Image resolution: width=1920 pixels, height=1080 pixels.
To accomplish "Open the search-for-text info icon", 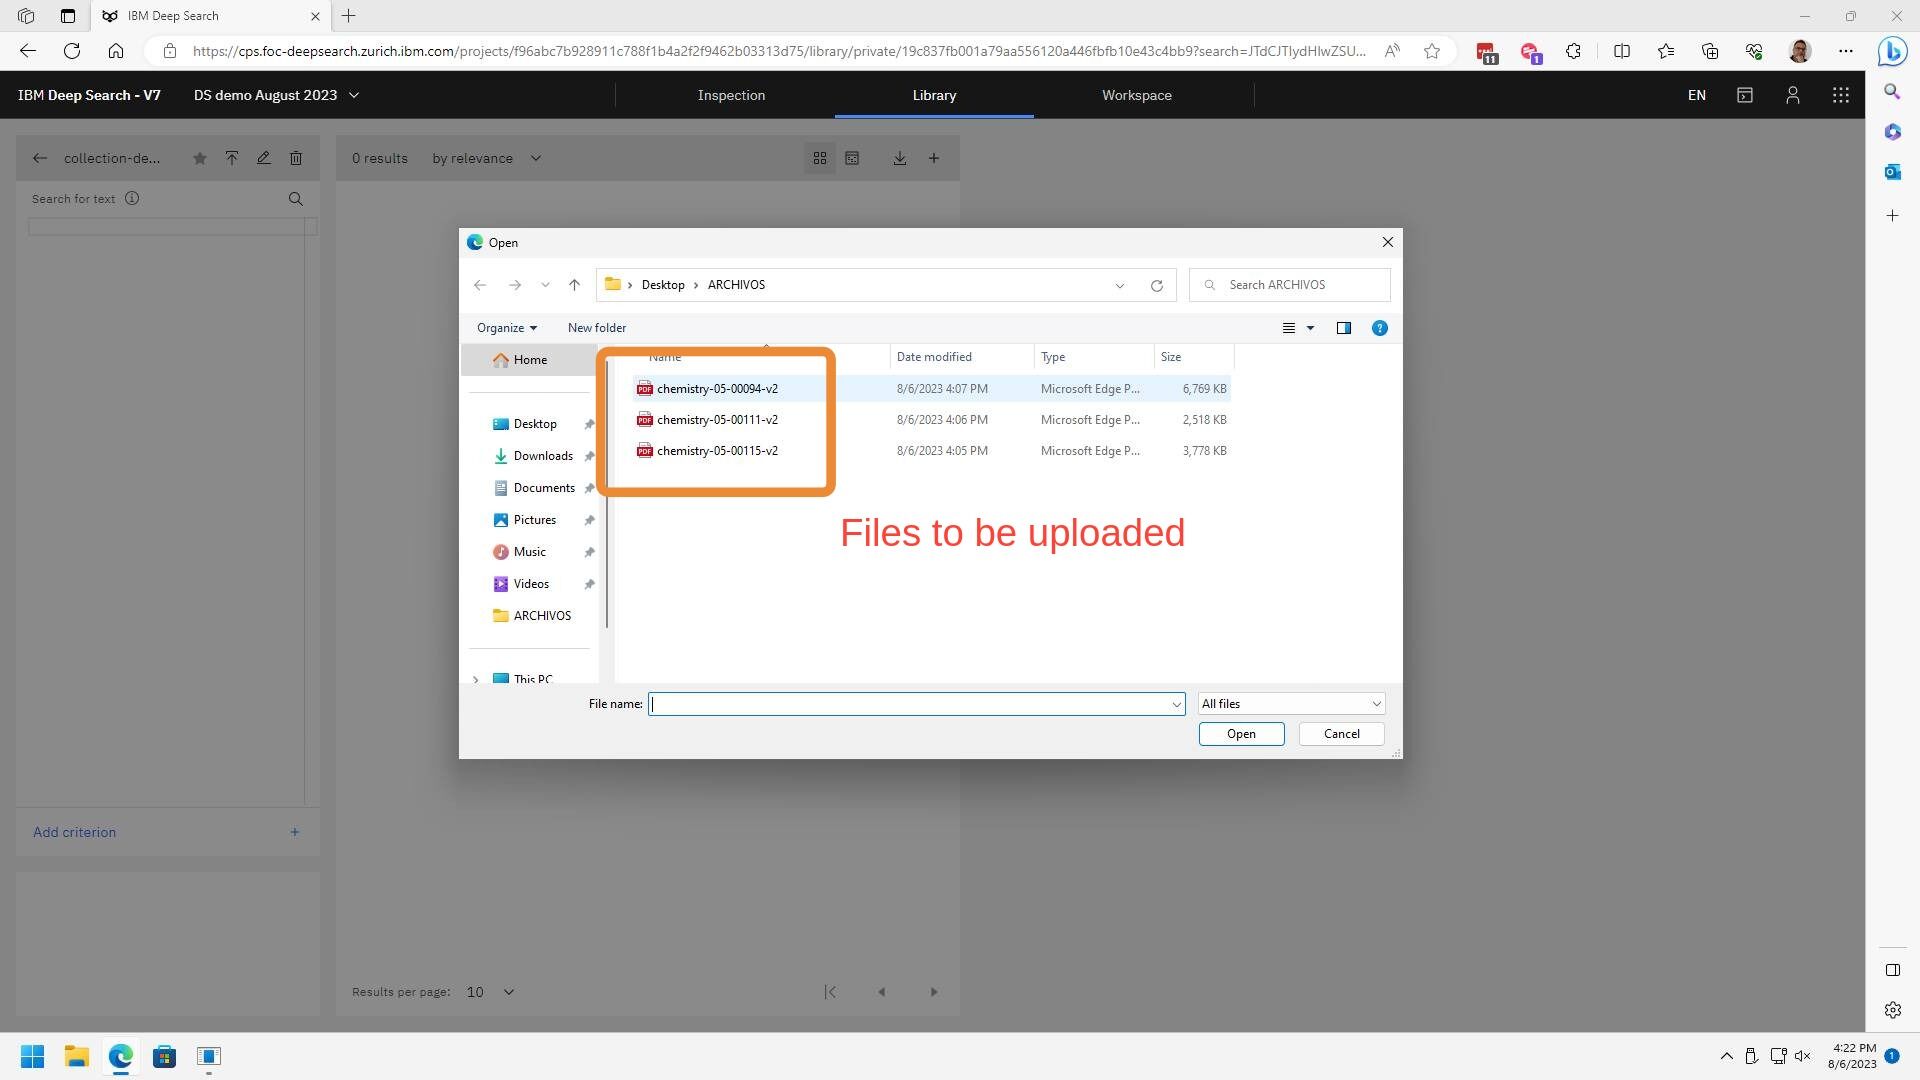I will click(x=132, y=198).
